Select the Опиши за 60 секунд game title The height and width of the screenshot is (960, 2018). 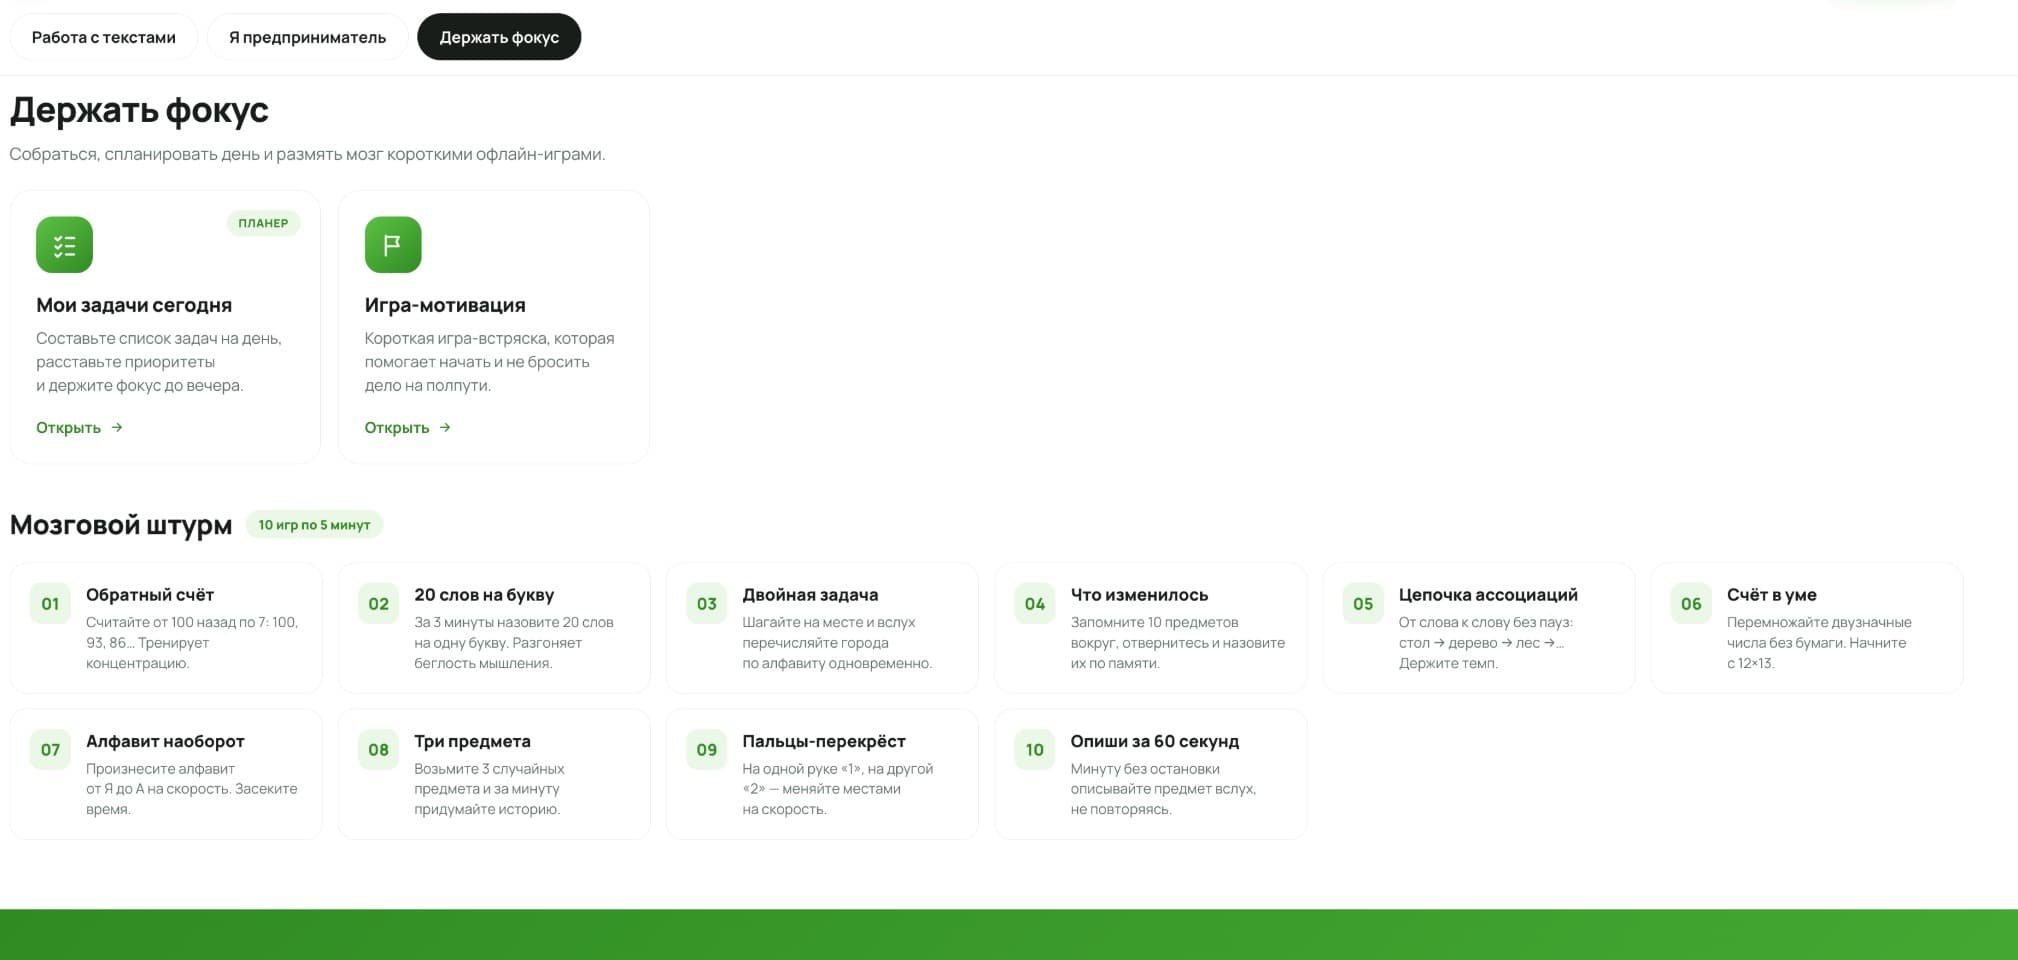click(x=1154, y=741)
